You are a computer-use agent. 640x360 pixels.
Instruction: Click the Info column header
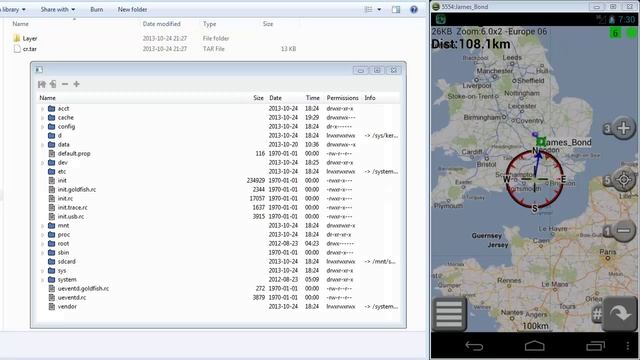(370, 98)
